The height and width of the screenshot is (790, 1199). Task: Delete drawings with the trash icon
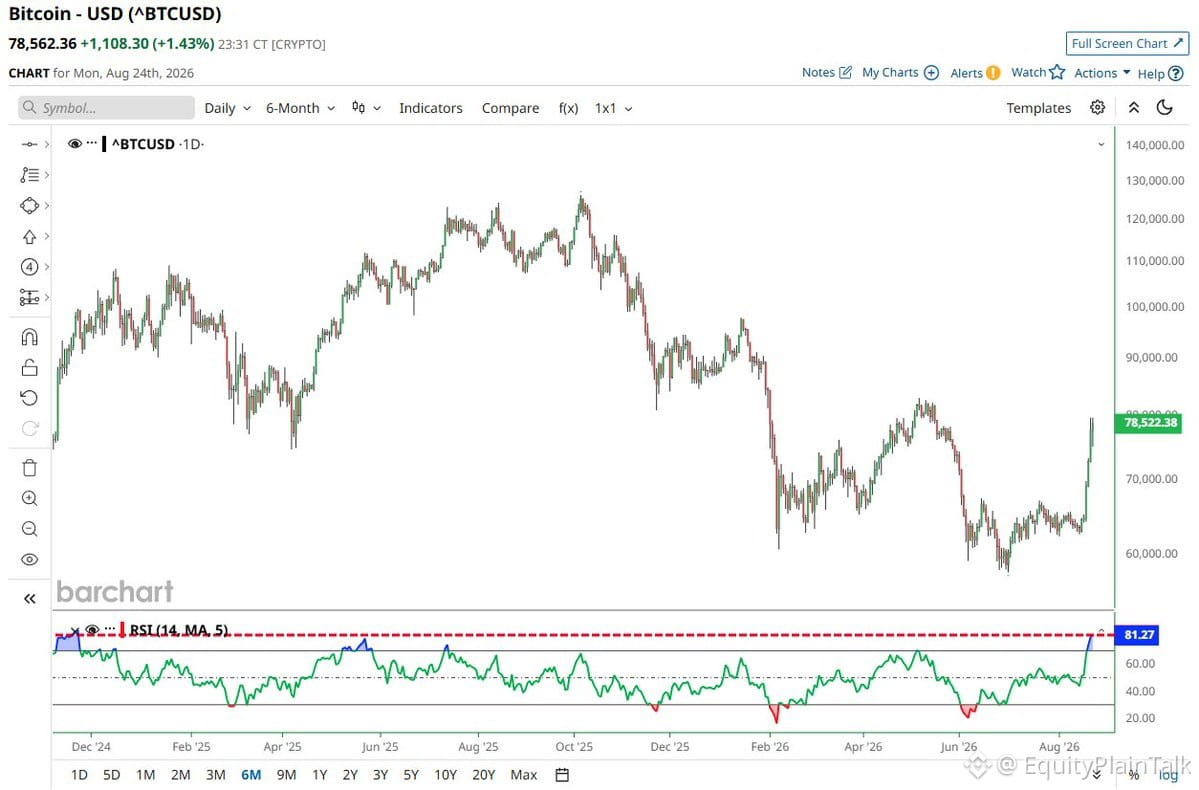(29, 468)
